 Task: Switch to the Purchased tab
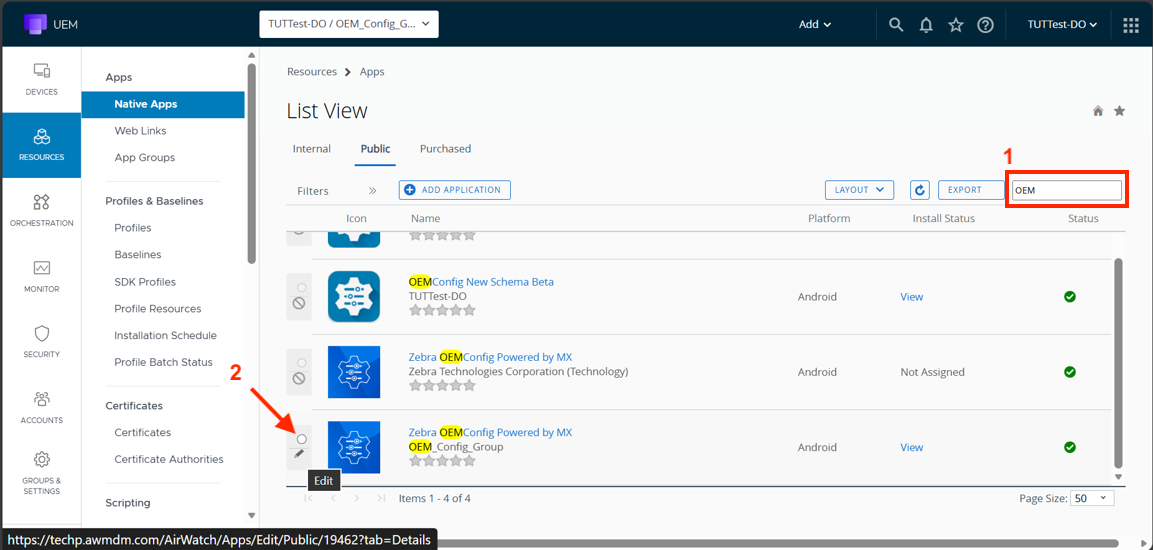(x=445, y=149)
